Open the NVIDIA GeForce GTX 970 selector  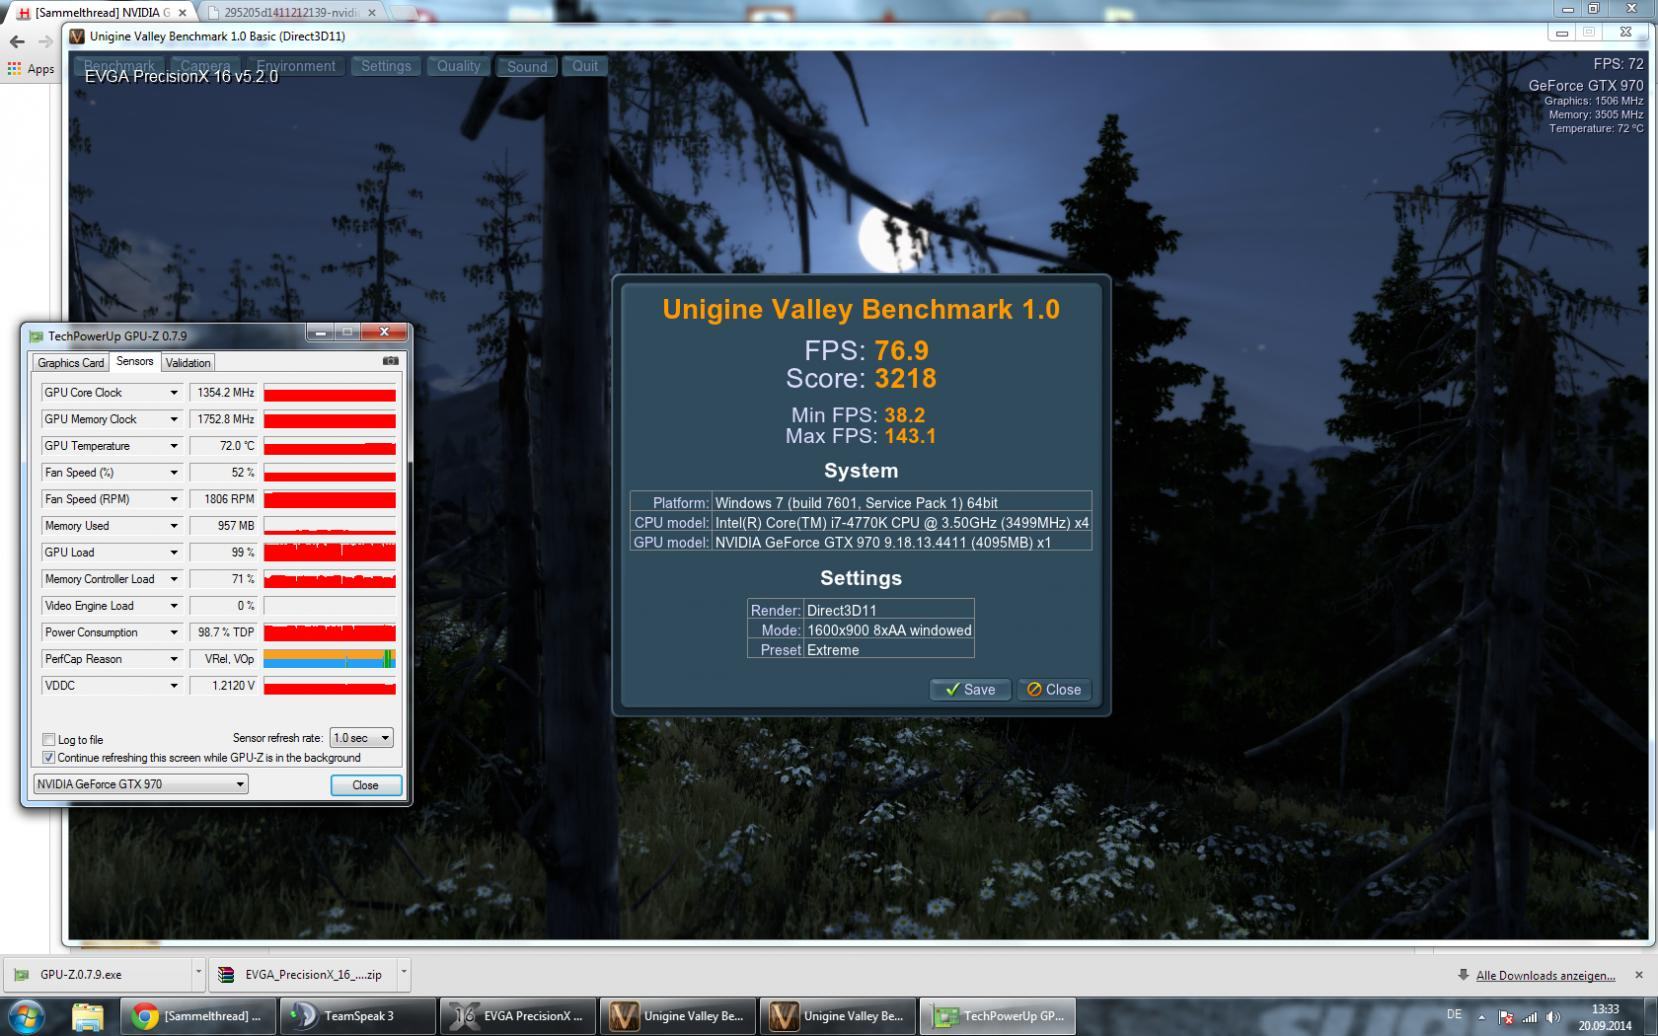point(140,784)
